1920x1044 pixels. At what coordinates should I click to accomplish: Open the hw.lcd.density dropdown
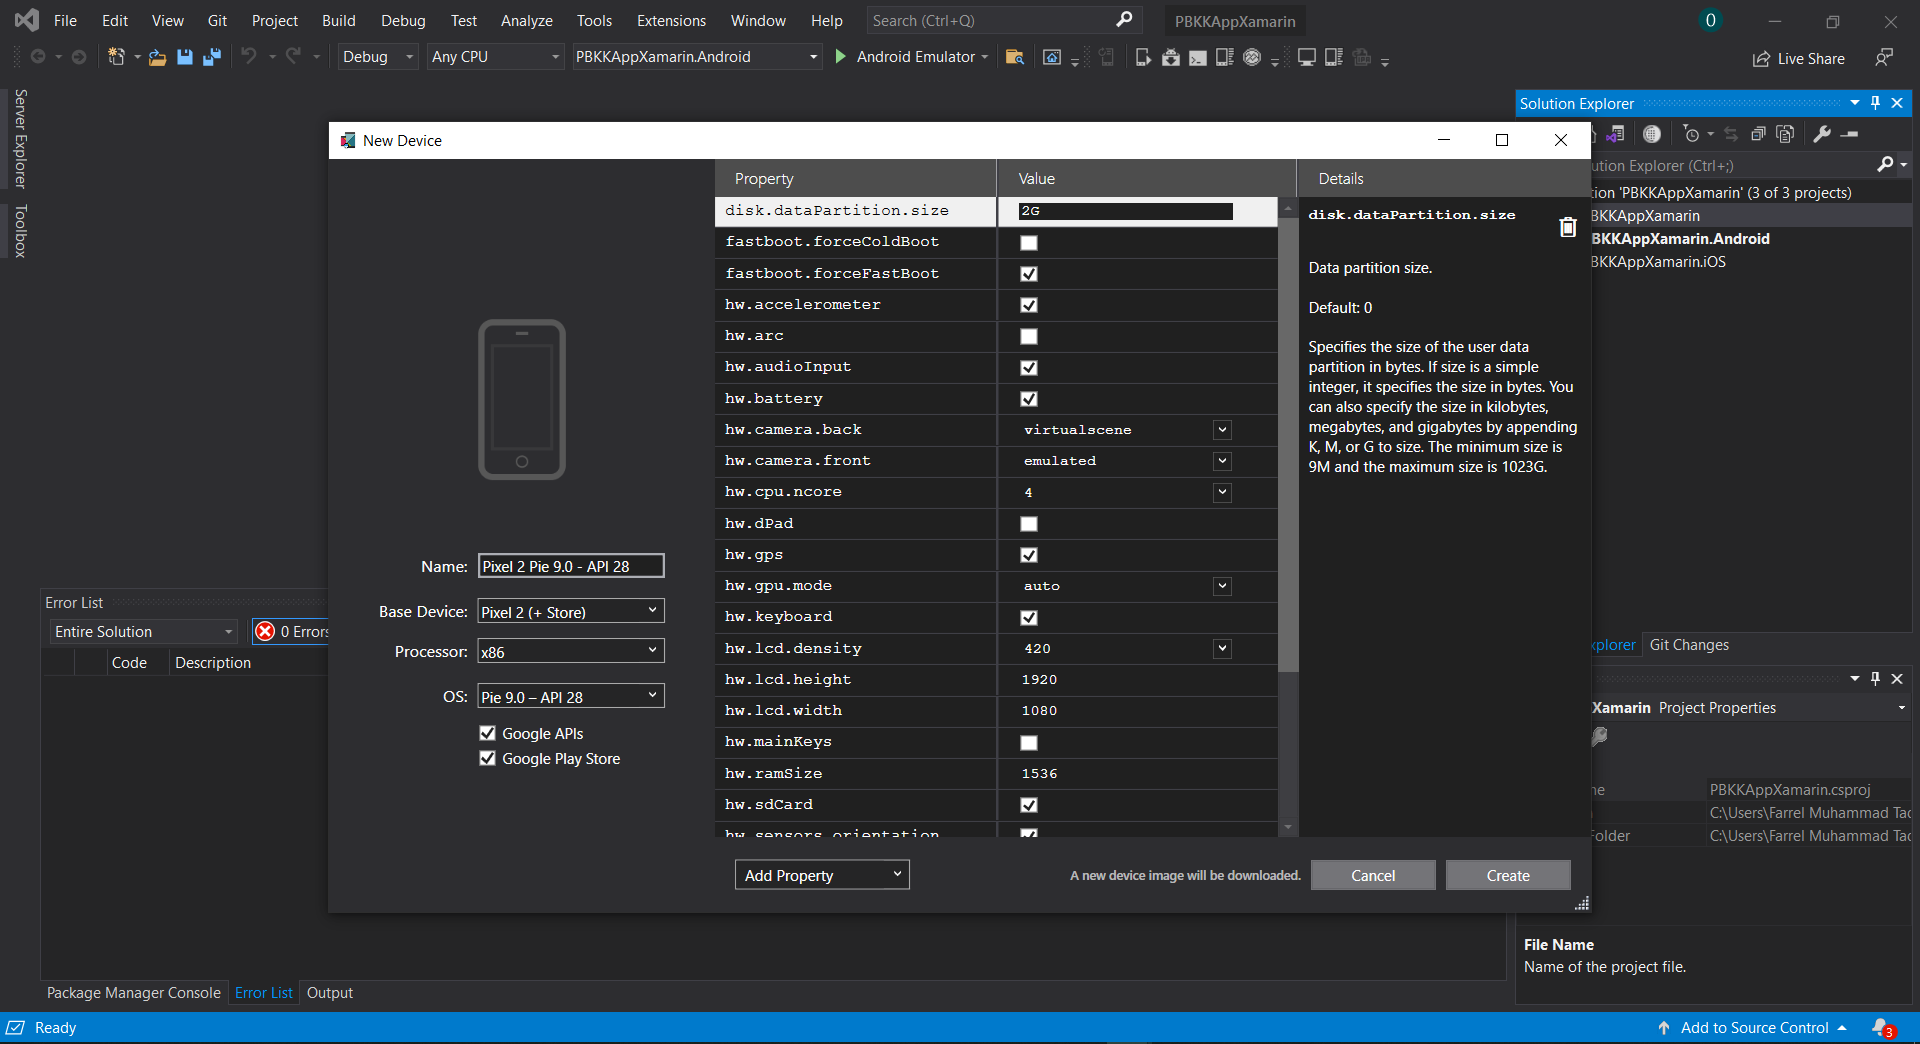(x=1222, y=649)
